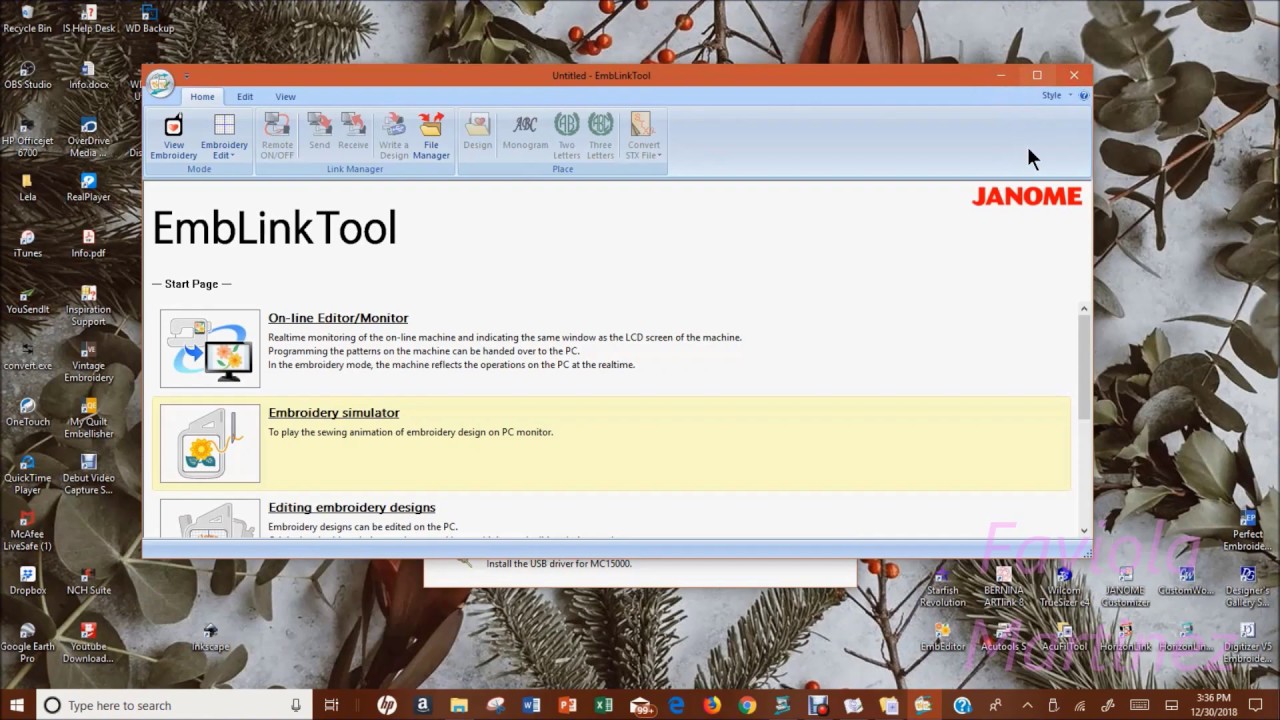
Task: Select the Info.pdf desktop icon
Action: tap(88, 244)
